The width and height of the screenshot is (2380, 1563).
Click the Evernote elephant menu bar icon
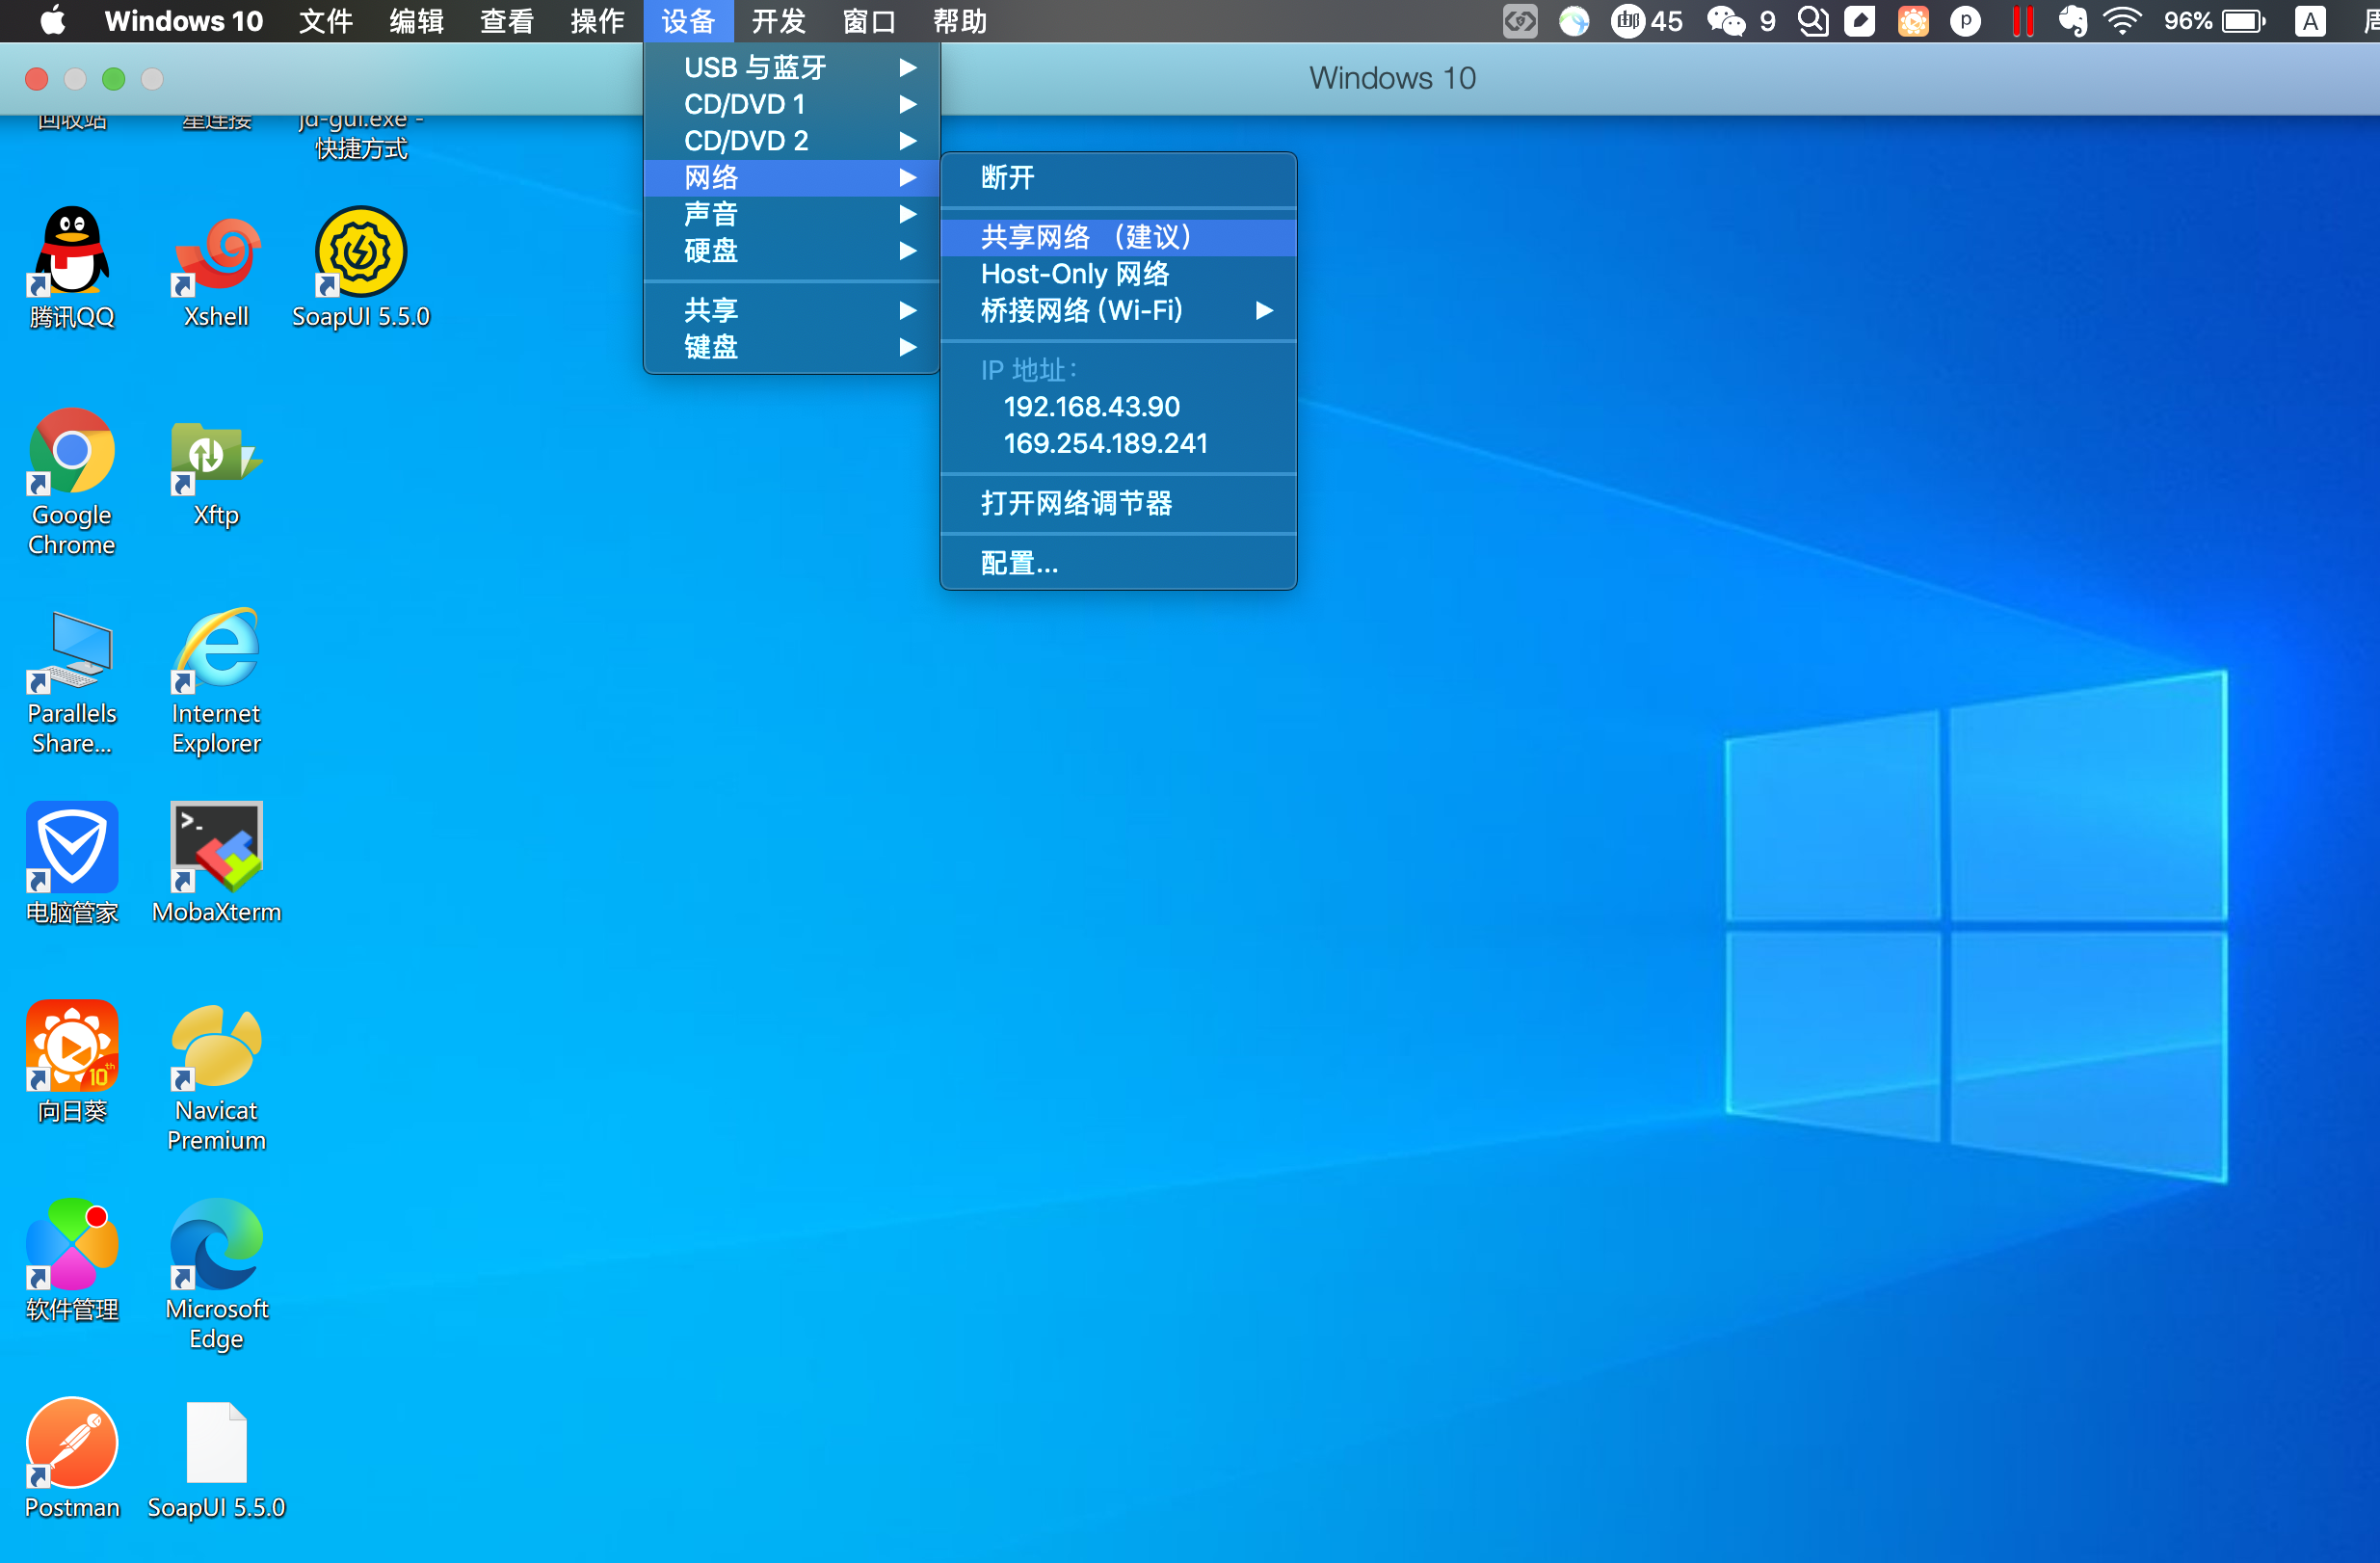pyautogui.click(x=2072, y=21)
